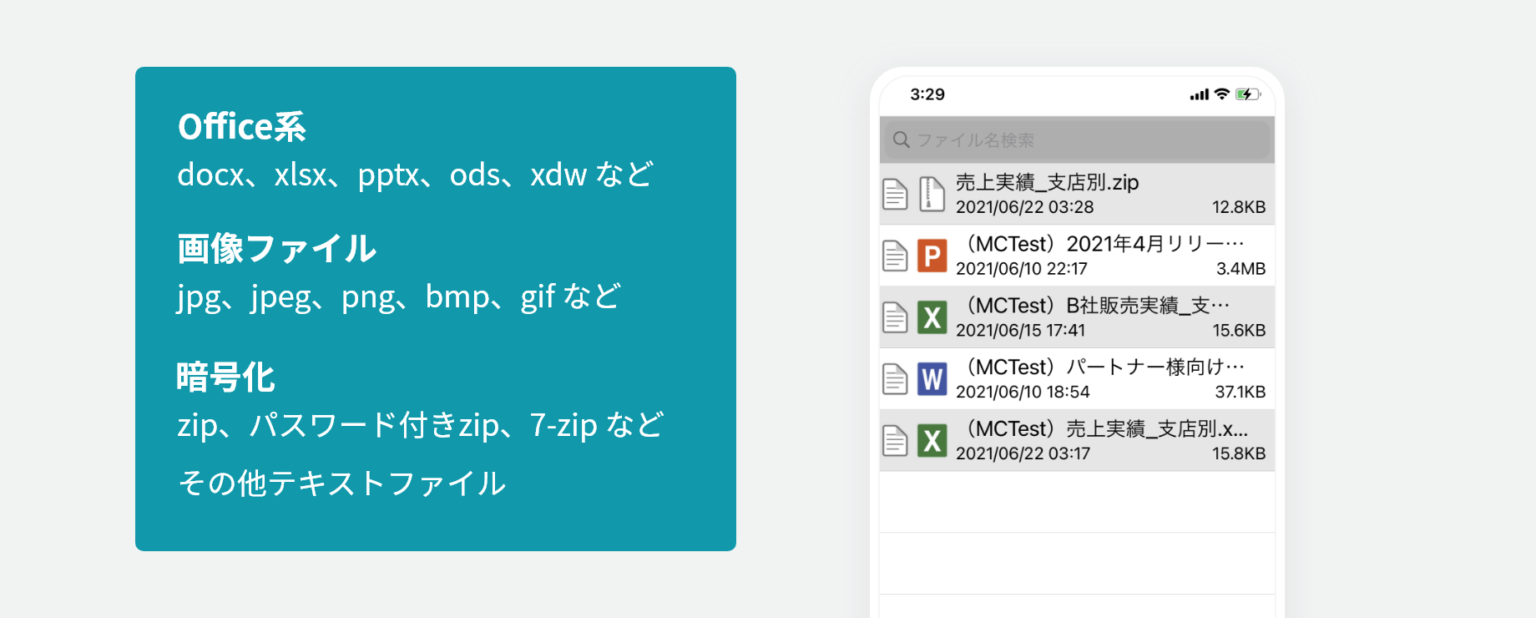Screen dimensions: 1536x618
Task: Click the ファイル名検索 search field
Action: 1075,140
